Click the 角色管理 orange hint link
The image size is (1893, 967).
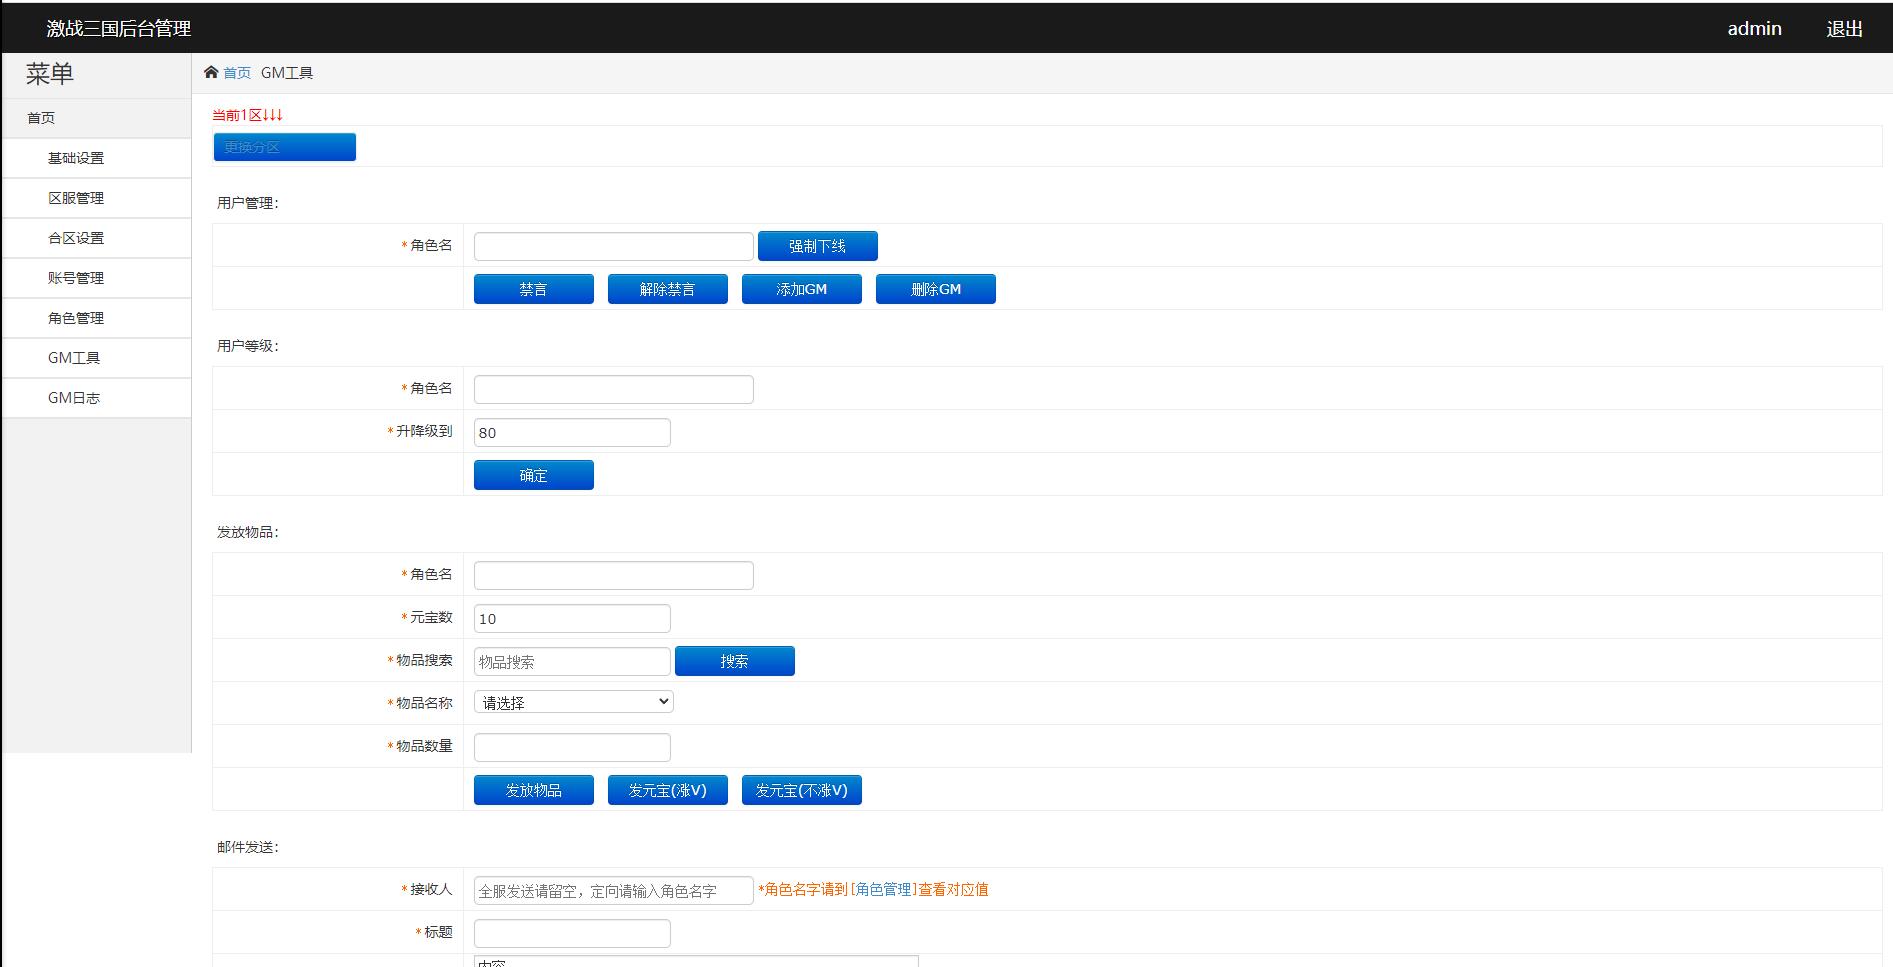(882, 889)
